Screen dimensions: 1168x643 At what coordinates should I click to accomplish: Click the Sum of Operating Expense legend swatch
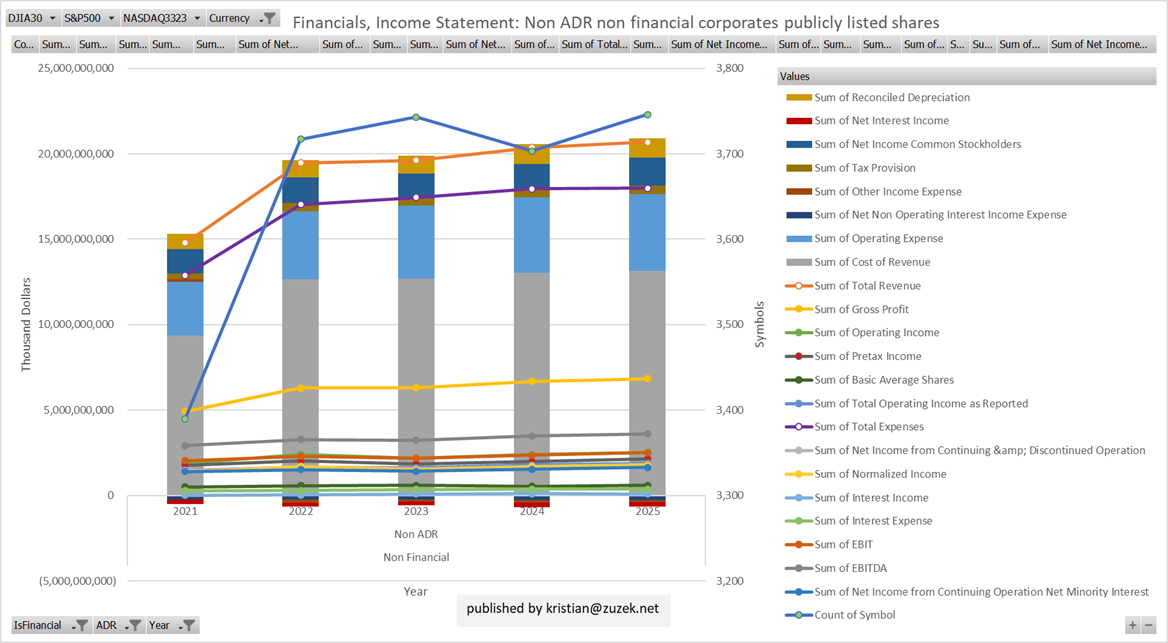pyautogui.click(x=799, y=239)
